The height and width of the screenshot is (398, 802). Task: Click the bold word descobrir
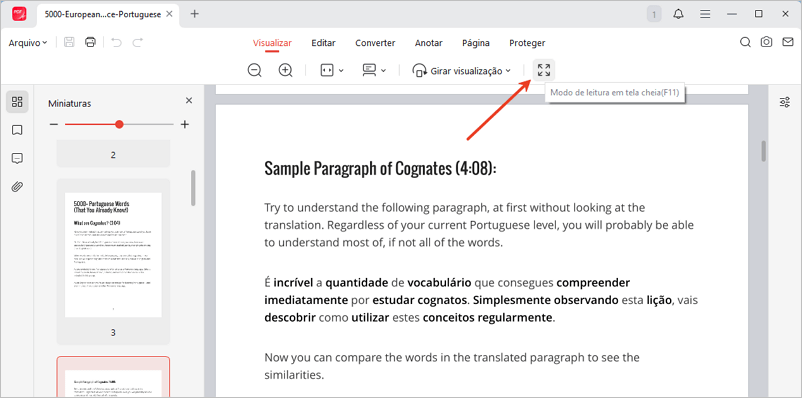pyautogui.click(x=290, y=318)
